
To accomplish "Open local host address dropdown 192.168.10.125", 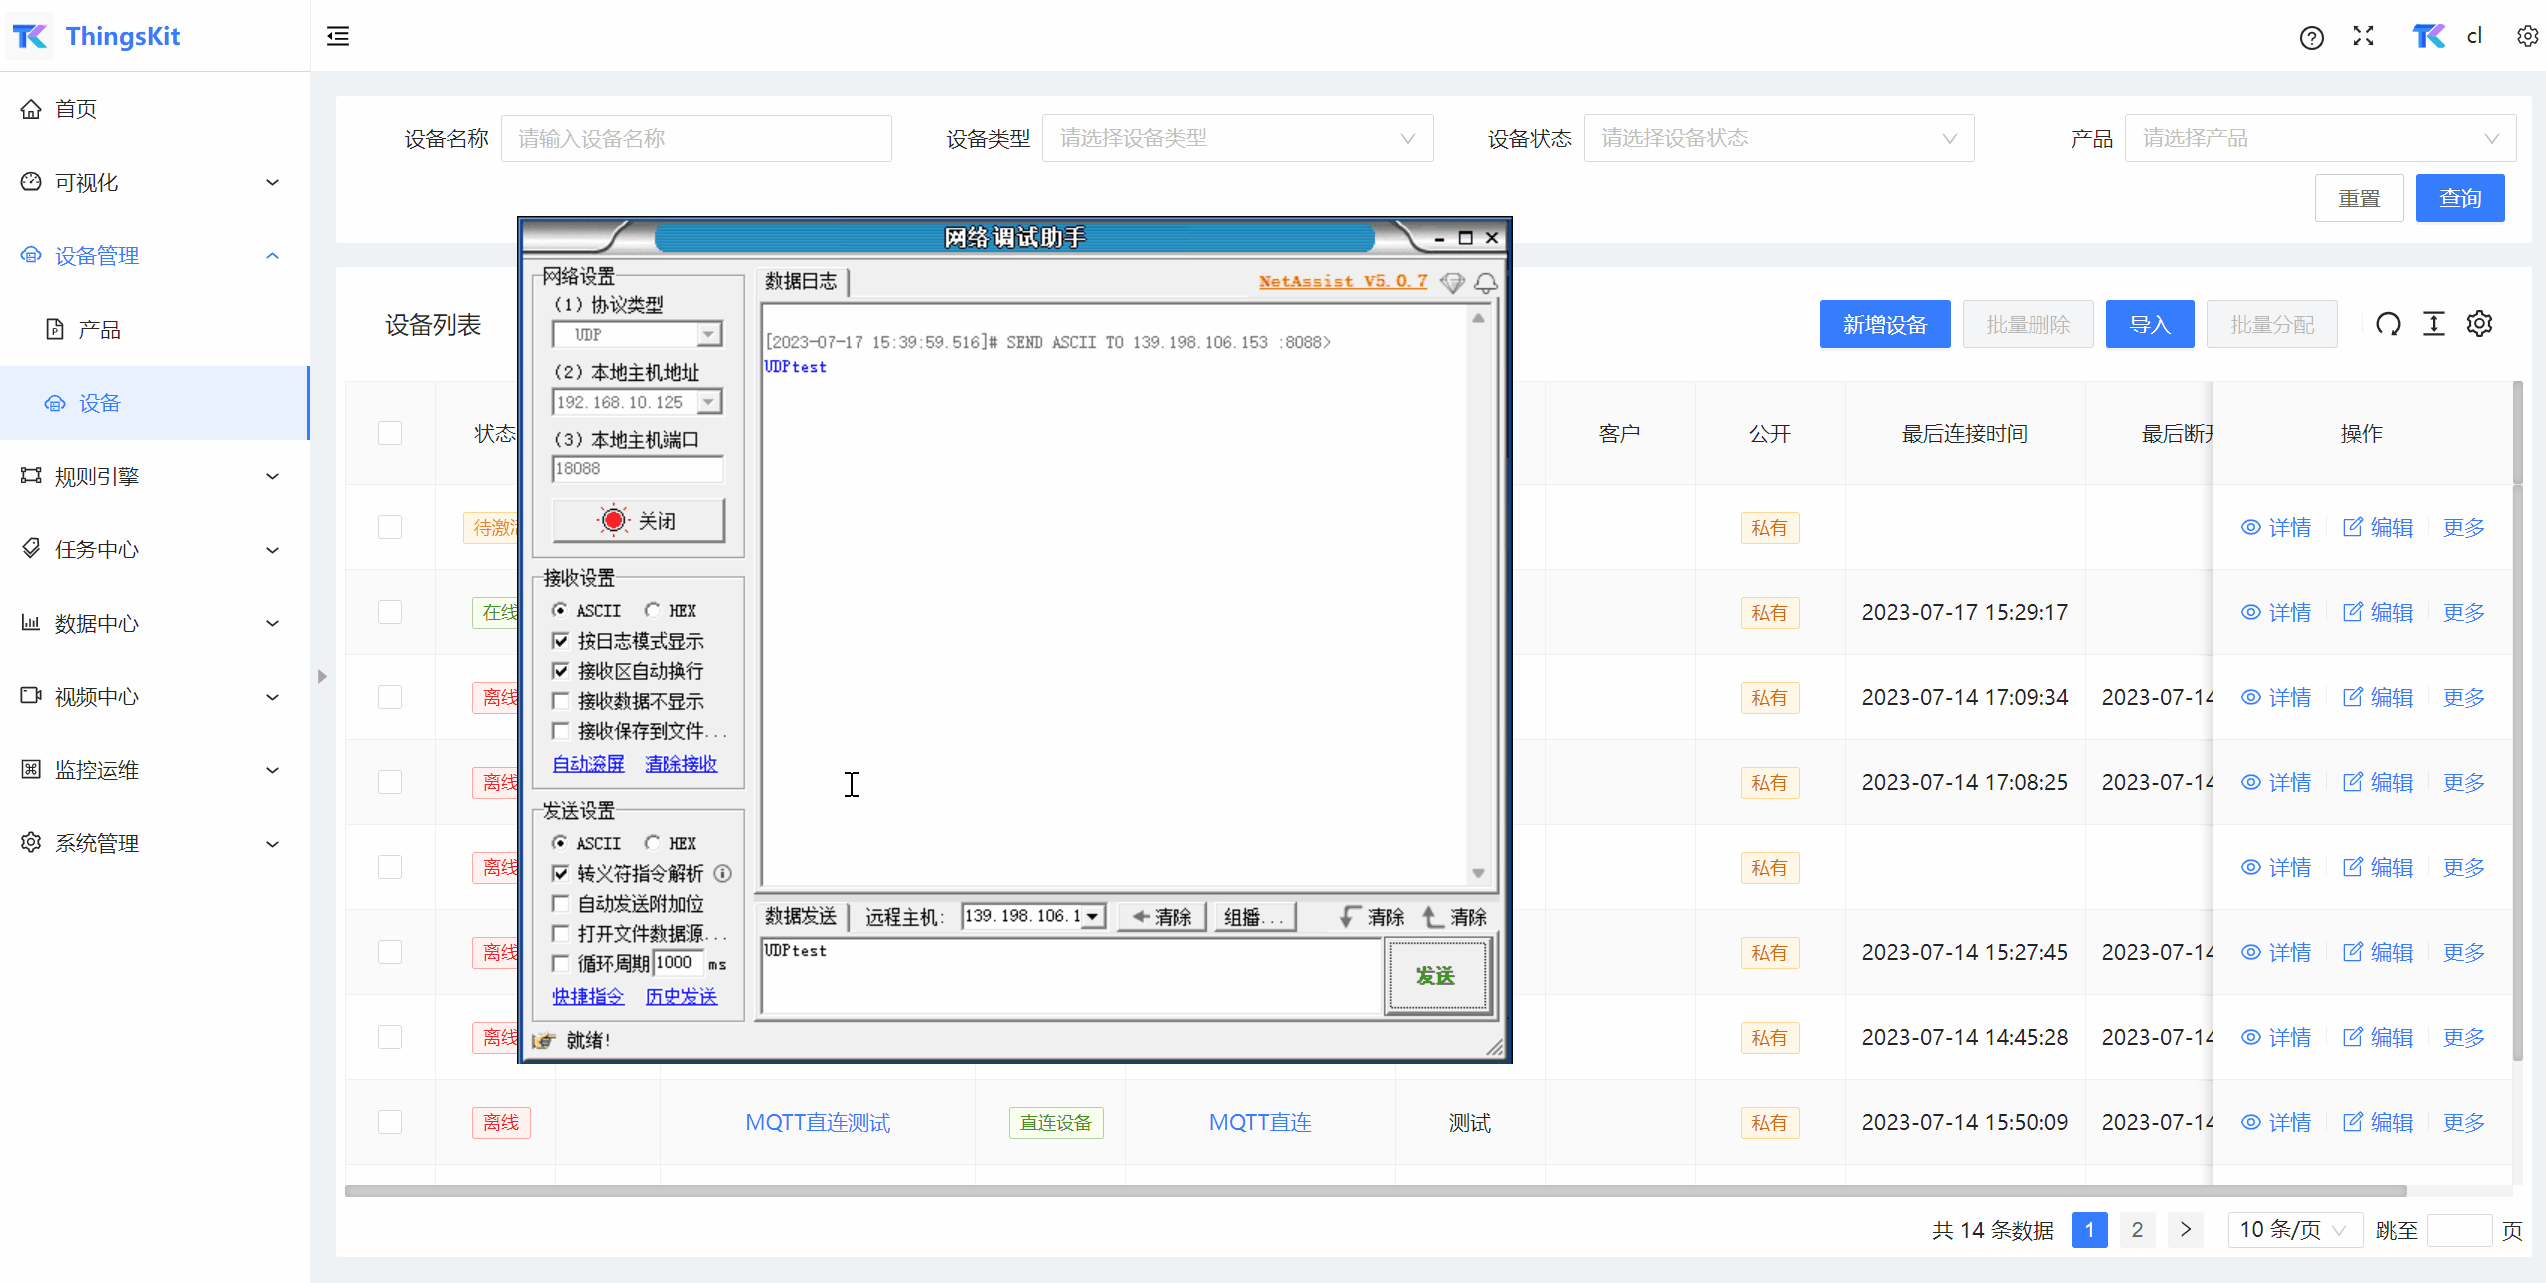I will (637, 402).
